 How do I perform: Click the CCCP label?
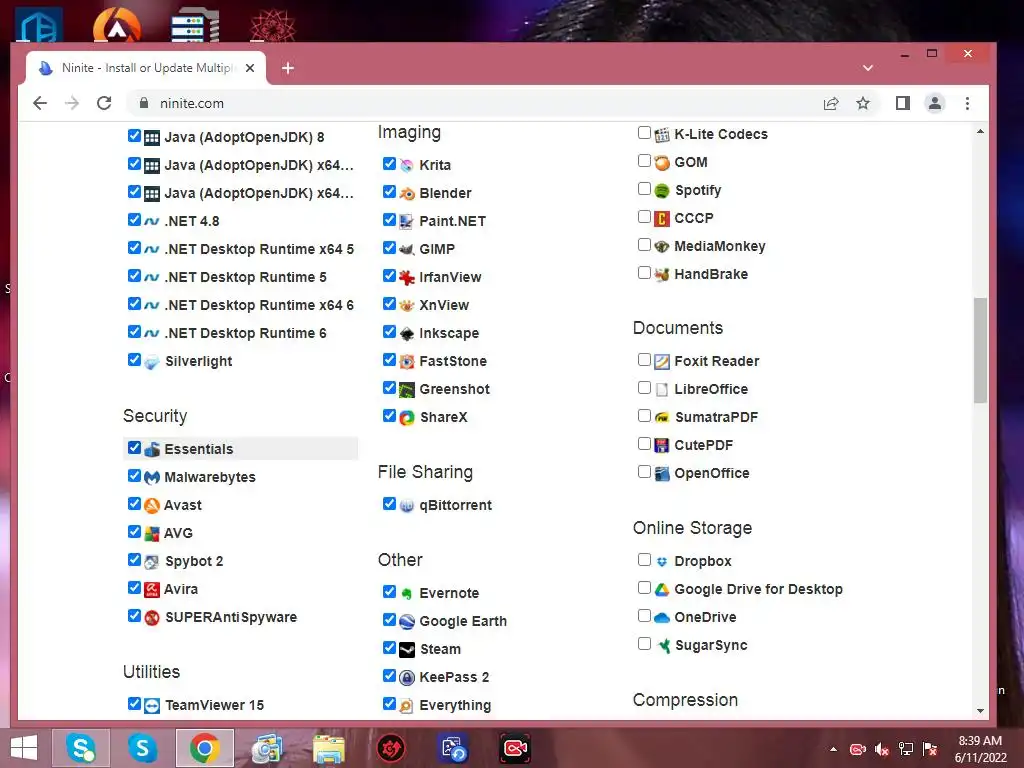coord(694,218)
